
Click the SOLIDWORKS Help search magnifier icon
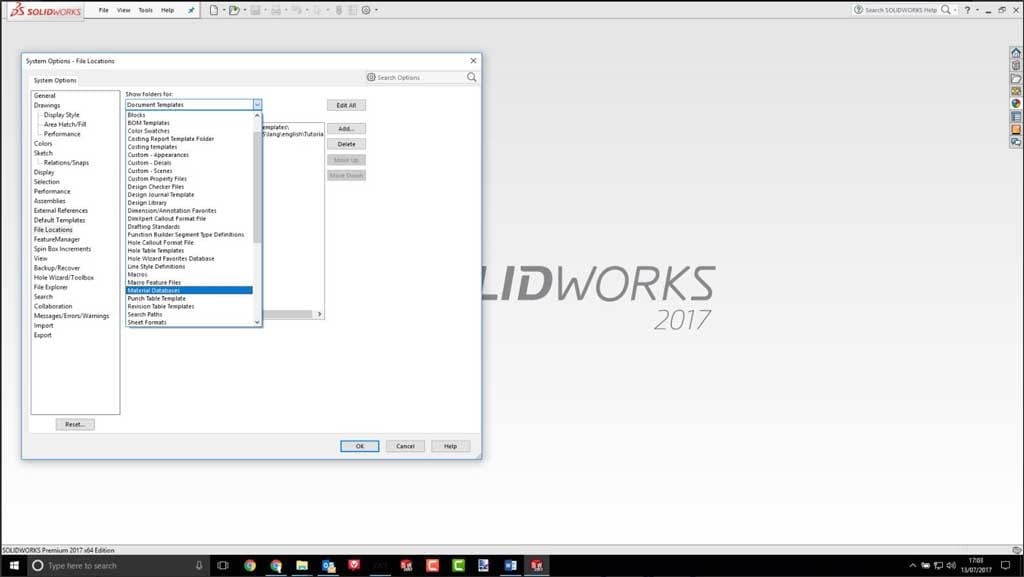(945, 10)
